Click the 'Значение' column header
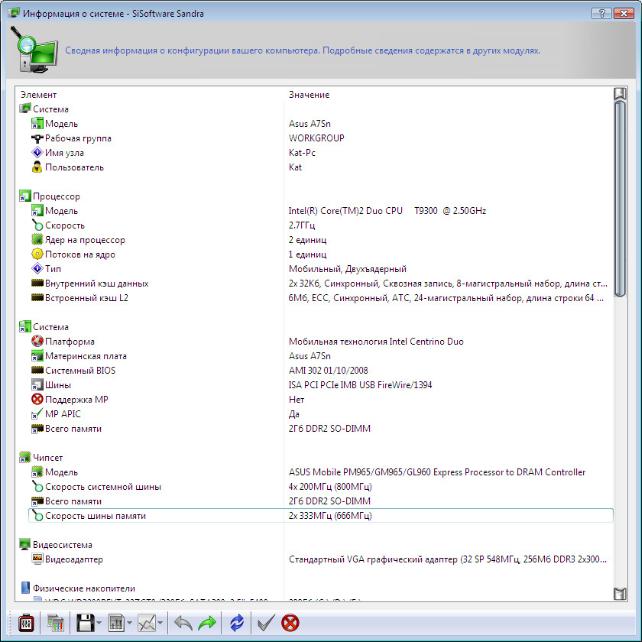This screenshot has height=642, width=642. point(309,95)
